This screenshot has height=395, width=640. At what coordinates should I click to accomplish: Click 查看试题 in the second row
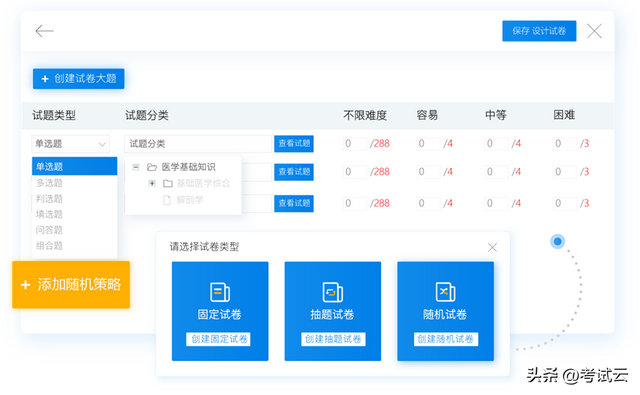click(294, 172)
